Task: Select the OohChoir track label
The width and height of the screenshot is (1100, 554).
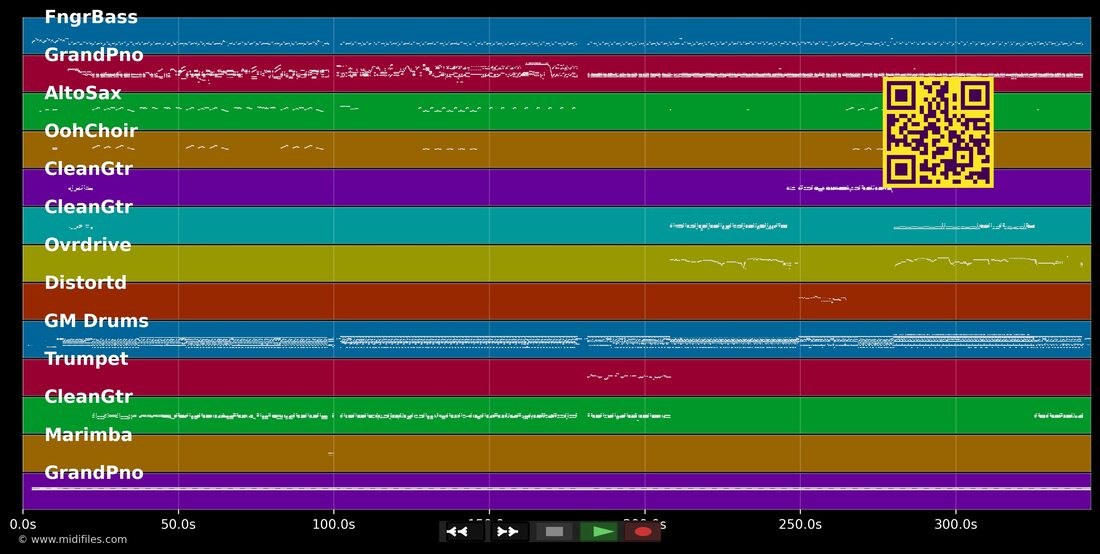Action: (x=91, y=131)
